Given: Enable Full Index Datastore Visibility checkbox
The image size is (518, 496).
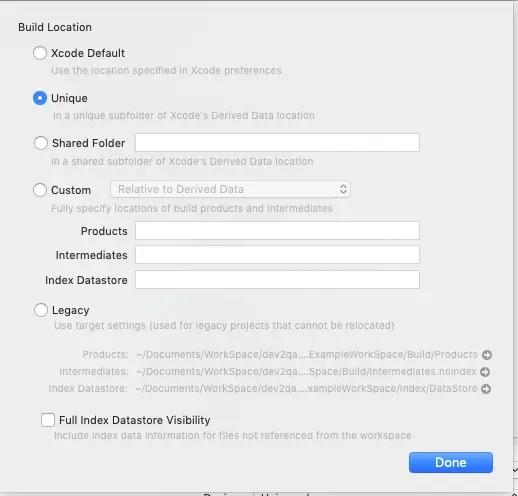Looking at the screenshot, I should [48, 420].
